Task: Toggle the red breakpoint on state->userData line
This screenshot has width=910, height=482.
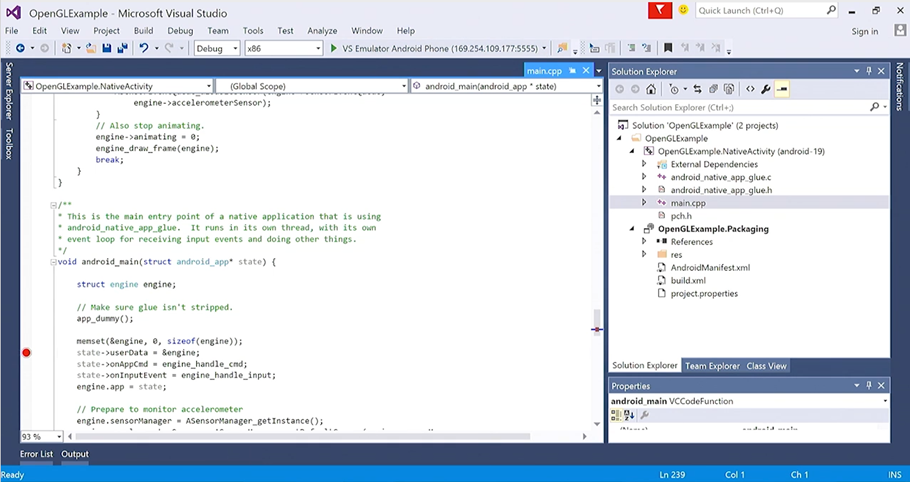Action: click(26, 353)
